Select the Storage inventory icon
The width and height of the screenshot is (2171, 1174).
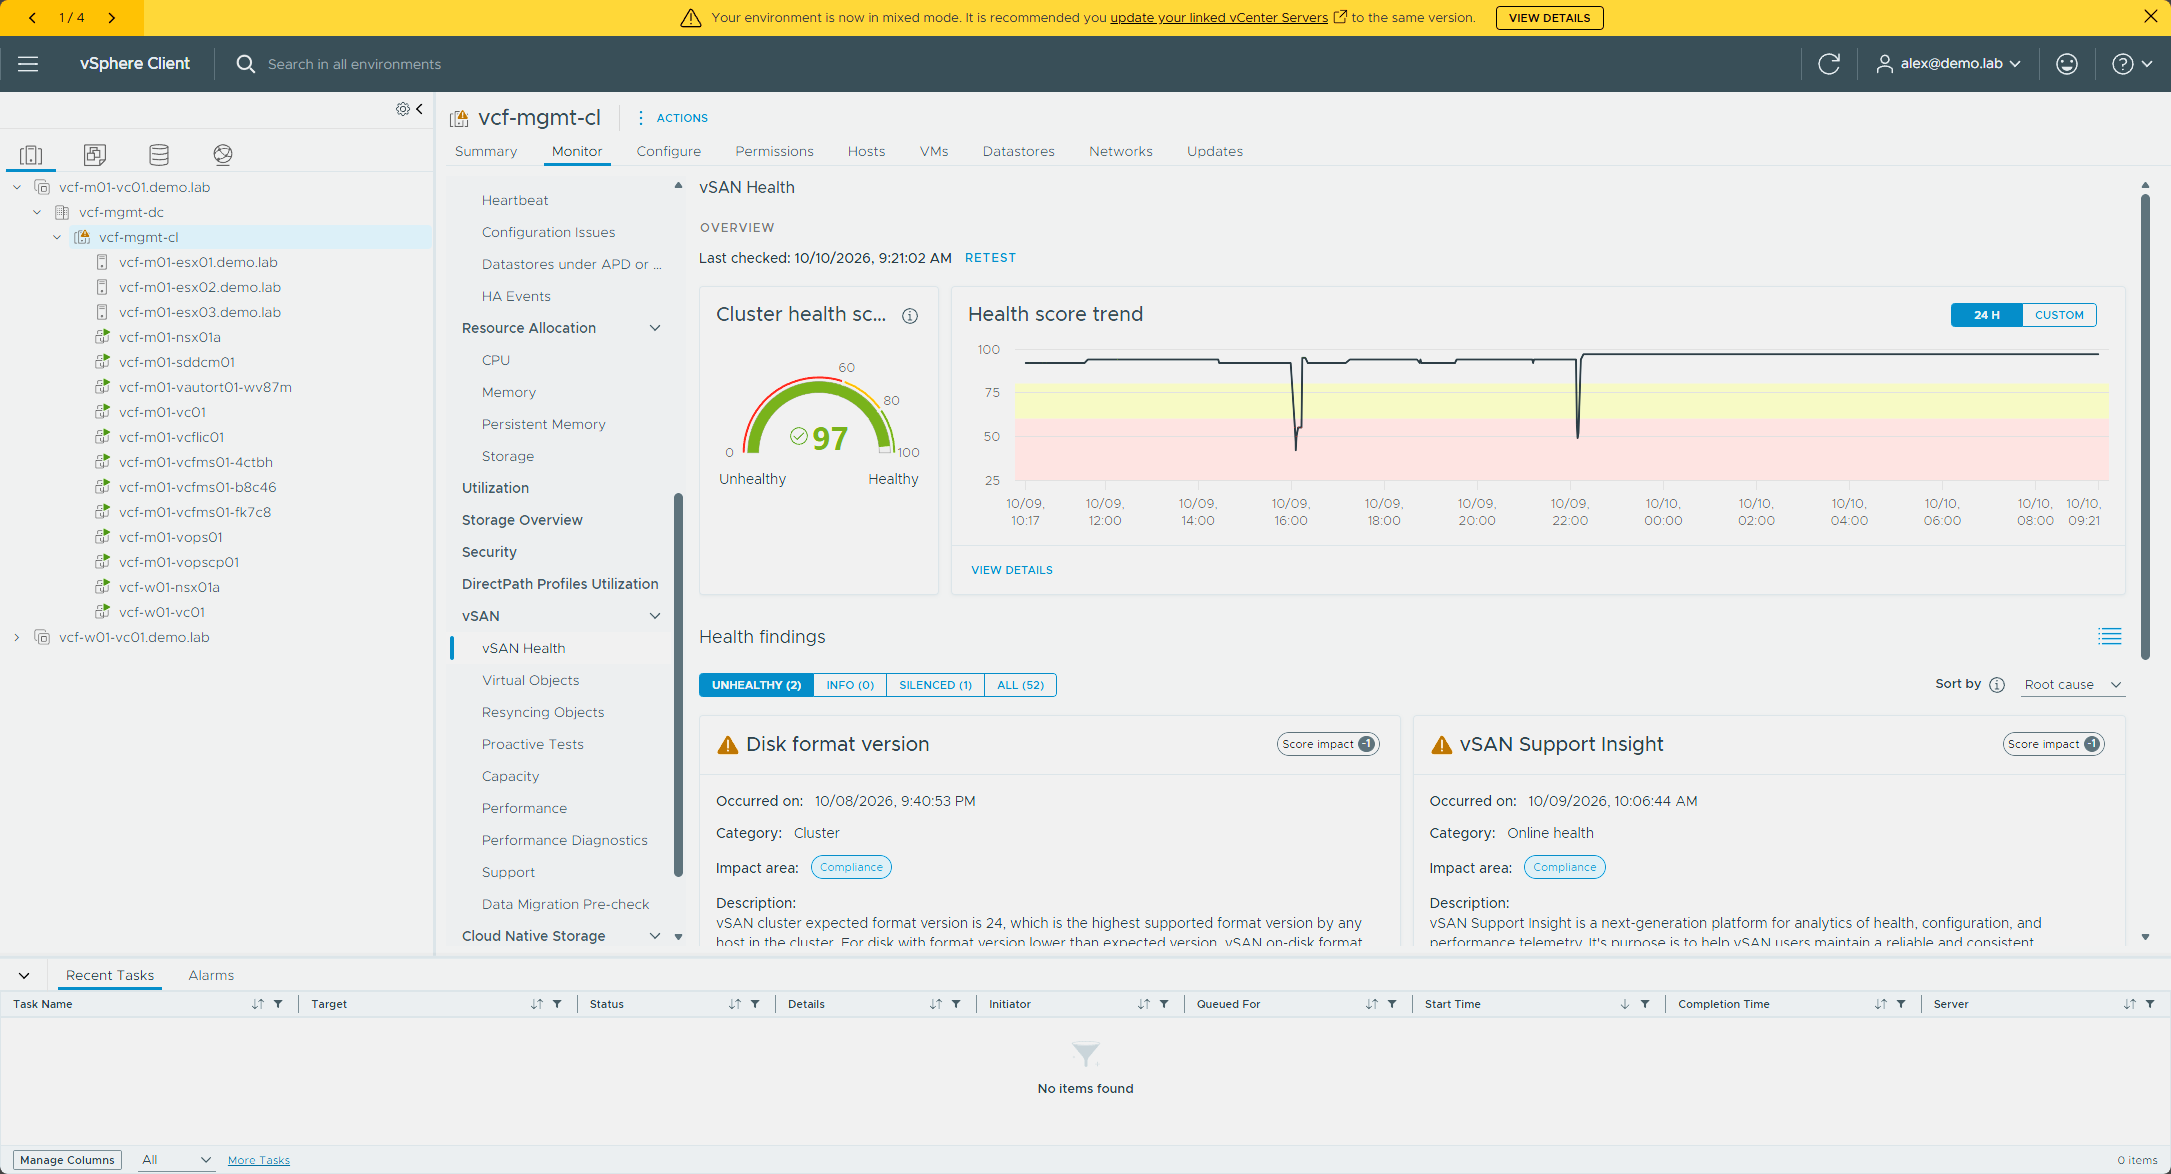pyautogui.click(x=159, y=154)
